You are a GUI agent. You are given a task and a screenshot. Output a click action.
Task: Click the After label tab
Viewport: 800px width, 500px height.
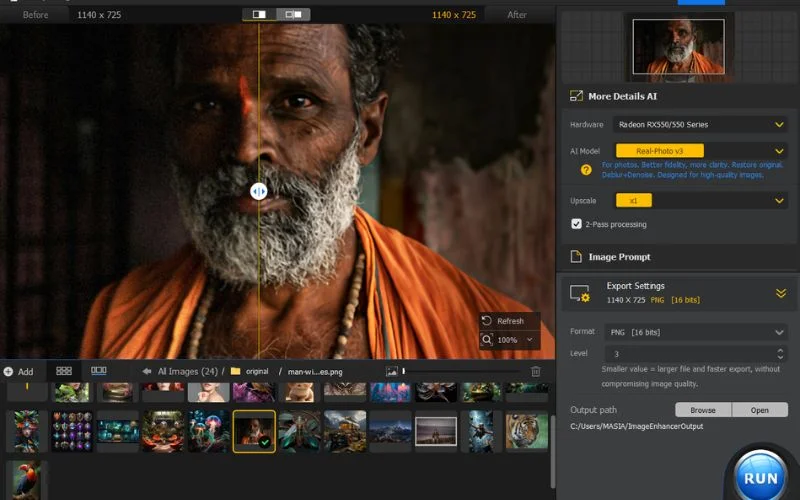tap(517, 15)
